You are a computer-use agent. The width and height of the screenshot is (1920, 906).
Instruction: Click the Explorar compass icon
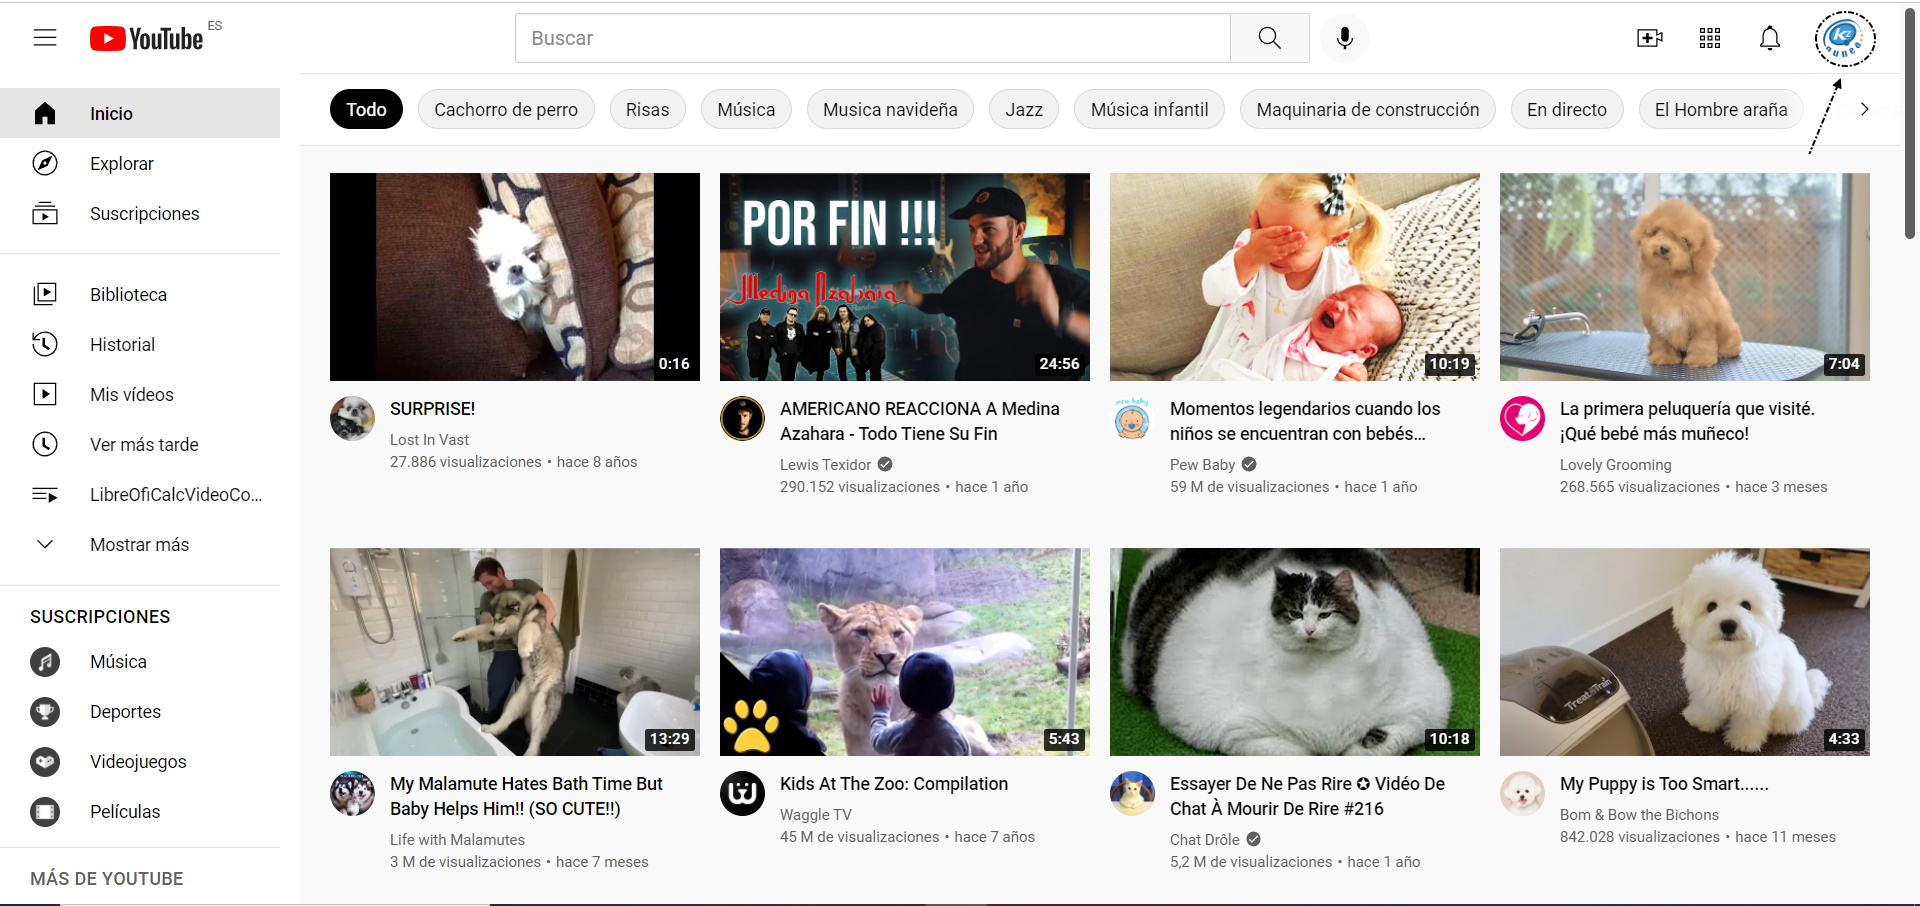[x=45, y=163]
